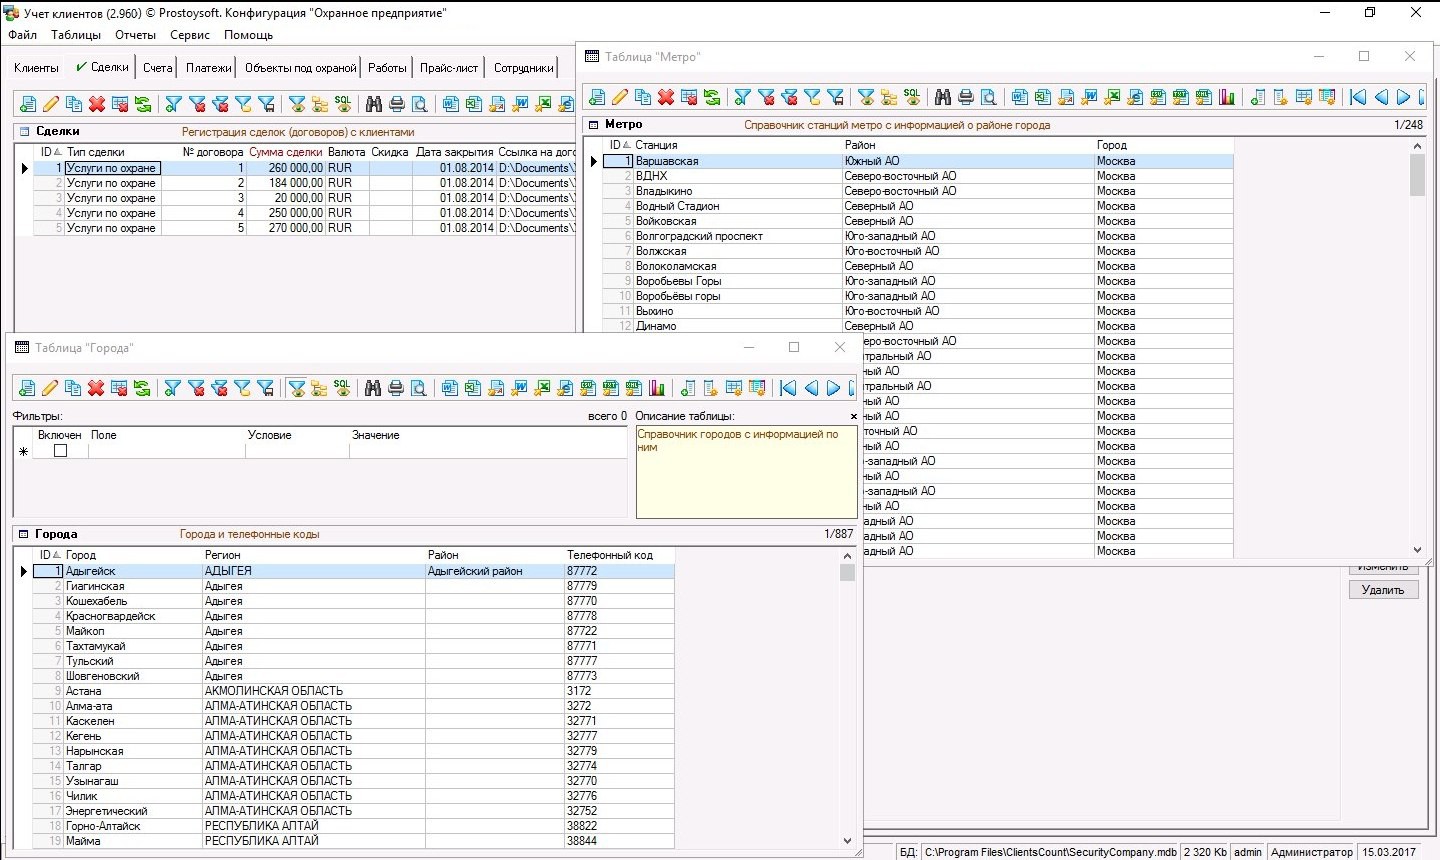Image resolution: width=1440 pixels, height=860 pixels.
Task: Switch to the Объекты под охраной tab
Action: point(300,68)
